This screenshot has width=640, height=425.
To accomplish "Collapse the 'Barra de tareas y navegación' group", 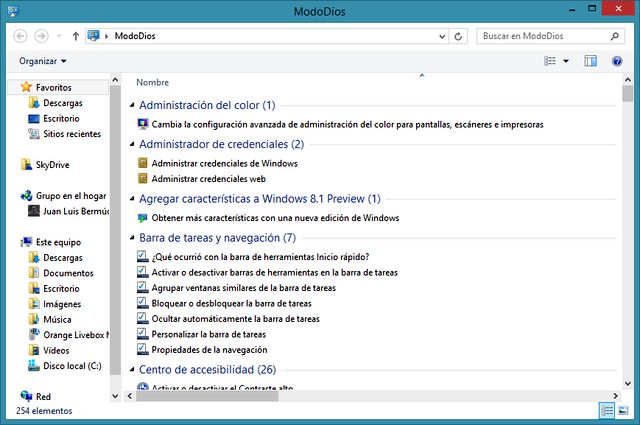I will pyautogui.click(x=133, y=238).
